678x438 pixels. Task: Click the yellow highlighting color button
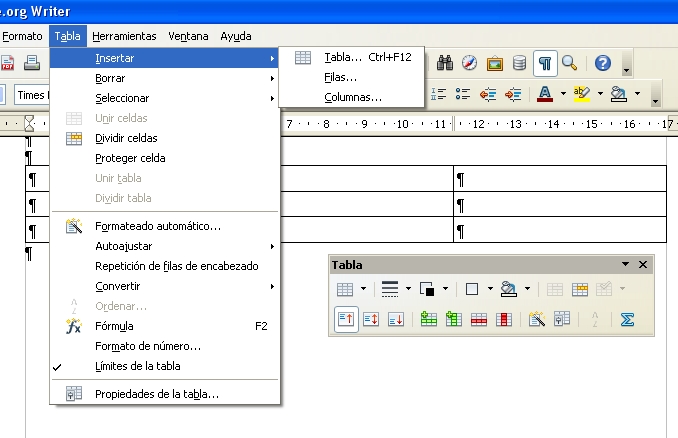pyautogui.click(x=581, y=94)
